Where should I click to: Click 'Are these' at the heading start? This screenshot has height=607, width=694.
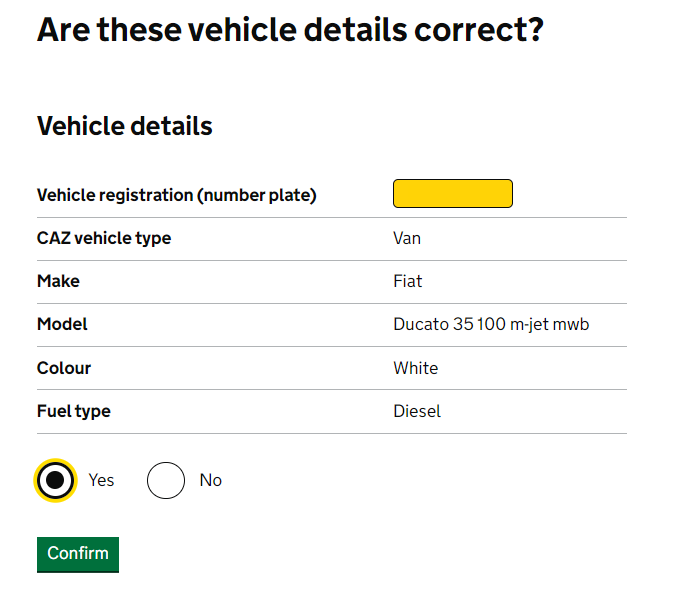tap(105, 29)
